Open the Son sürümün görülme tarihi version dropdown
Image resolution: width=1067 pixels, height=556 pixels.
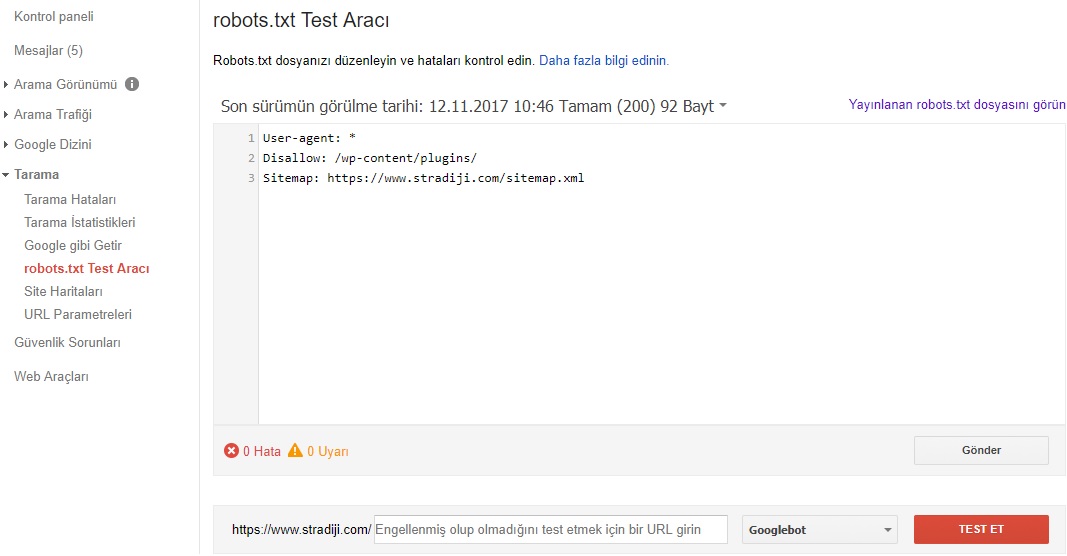pos(723,105)
